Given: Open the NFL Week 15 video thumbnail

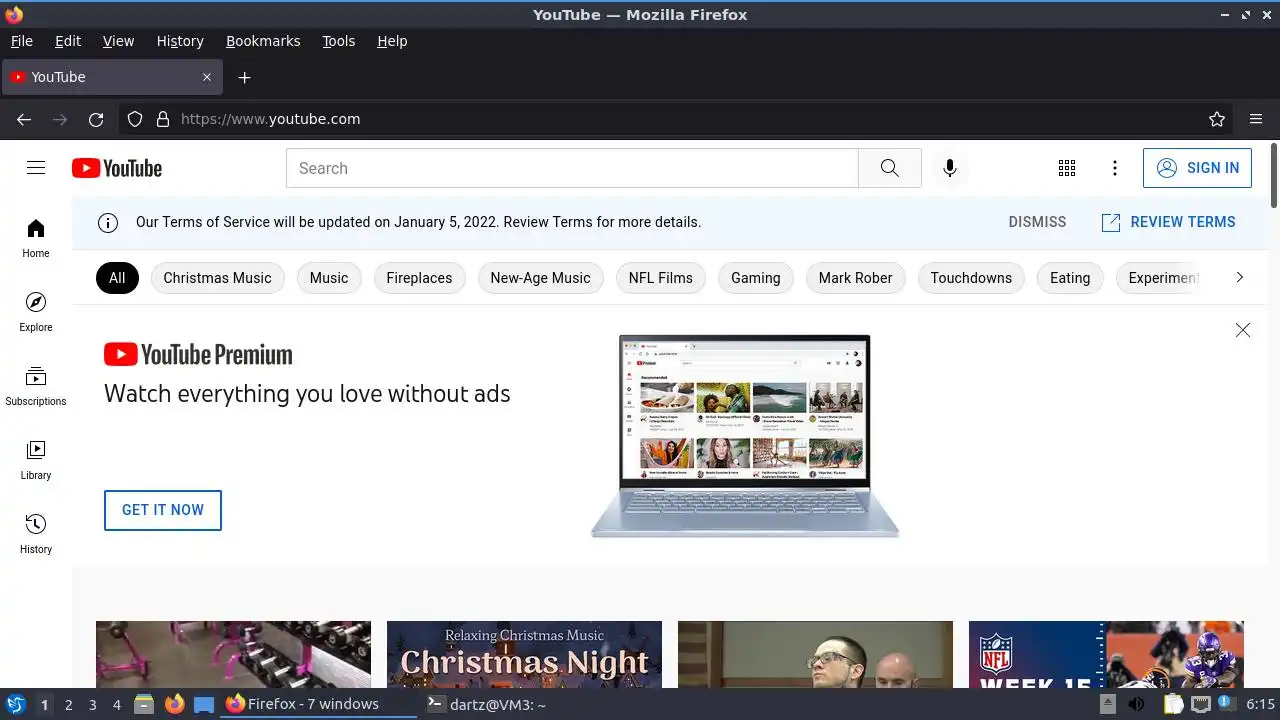Looking at the screenshot, I should coord(1106,654).
